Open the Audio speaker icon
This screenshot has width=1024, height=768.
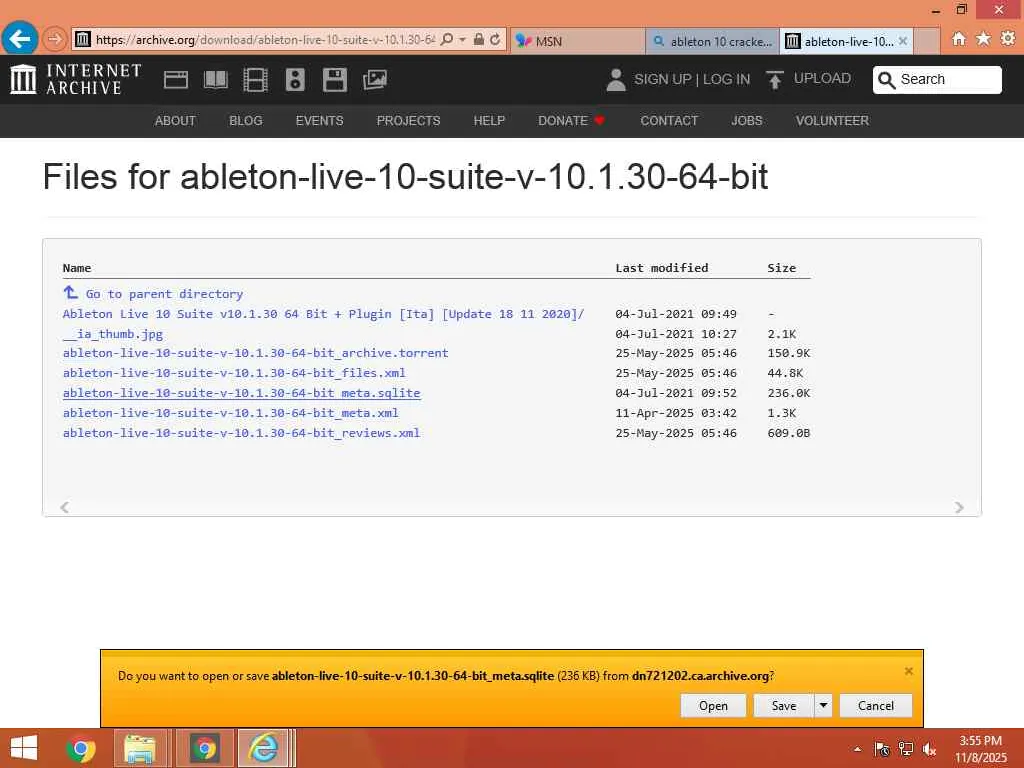295,80
